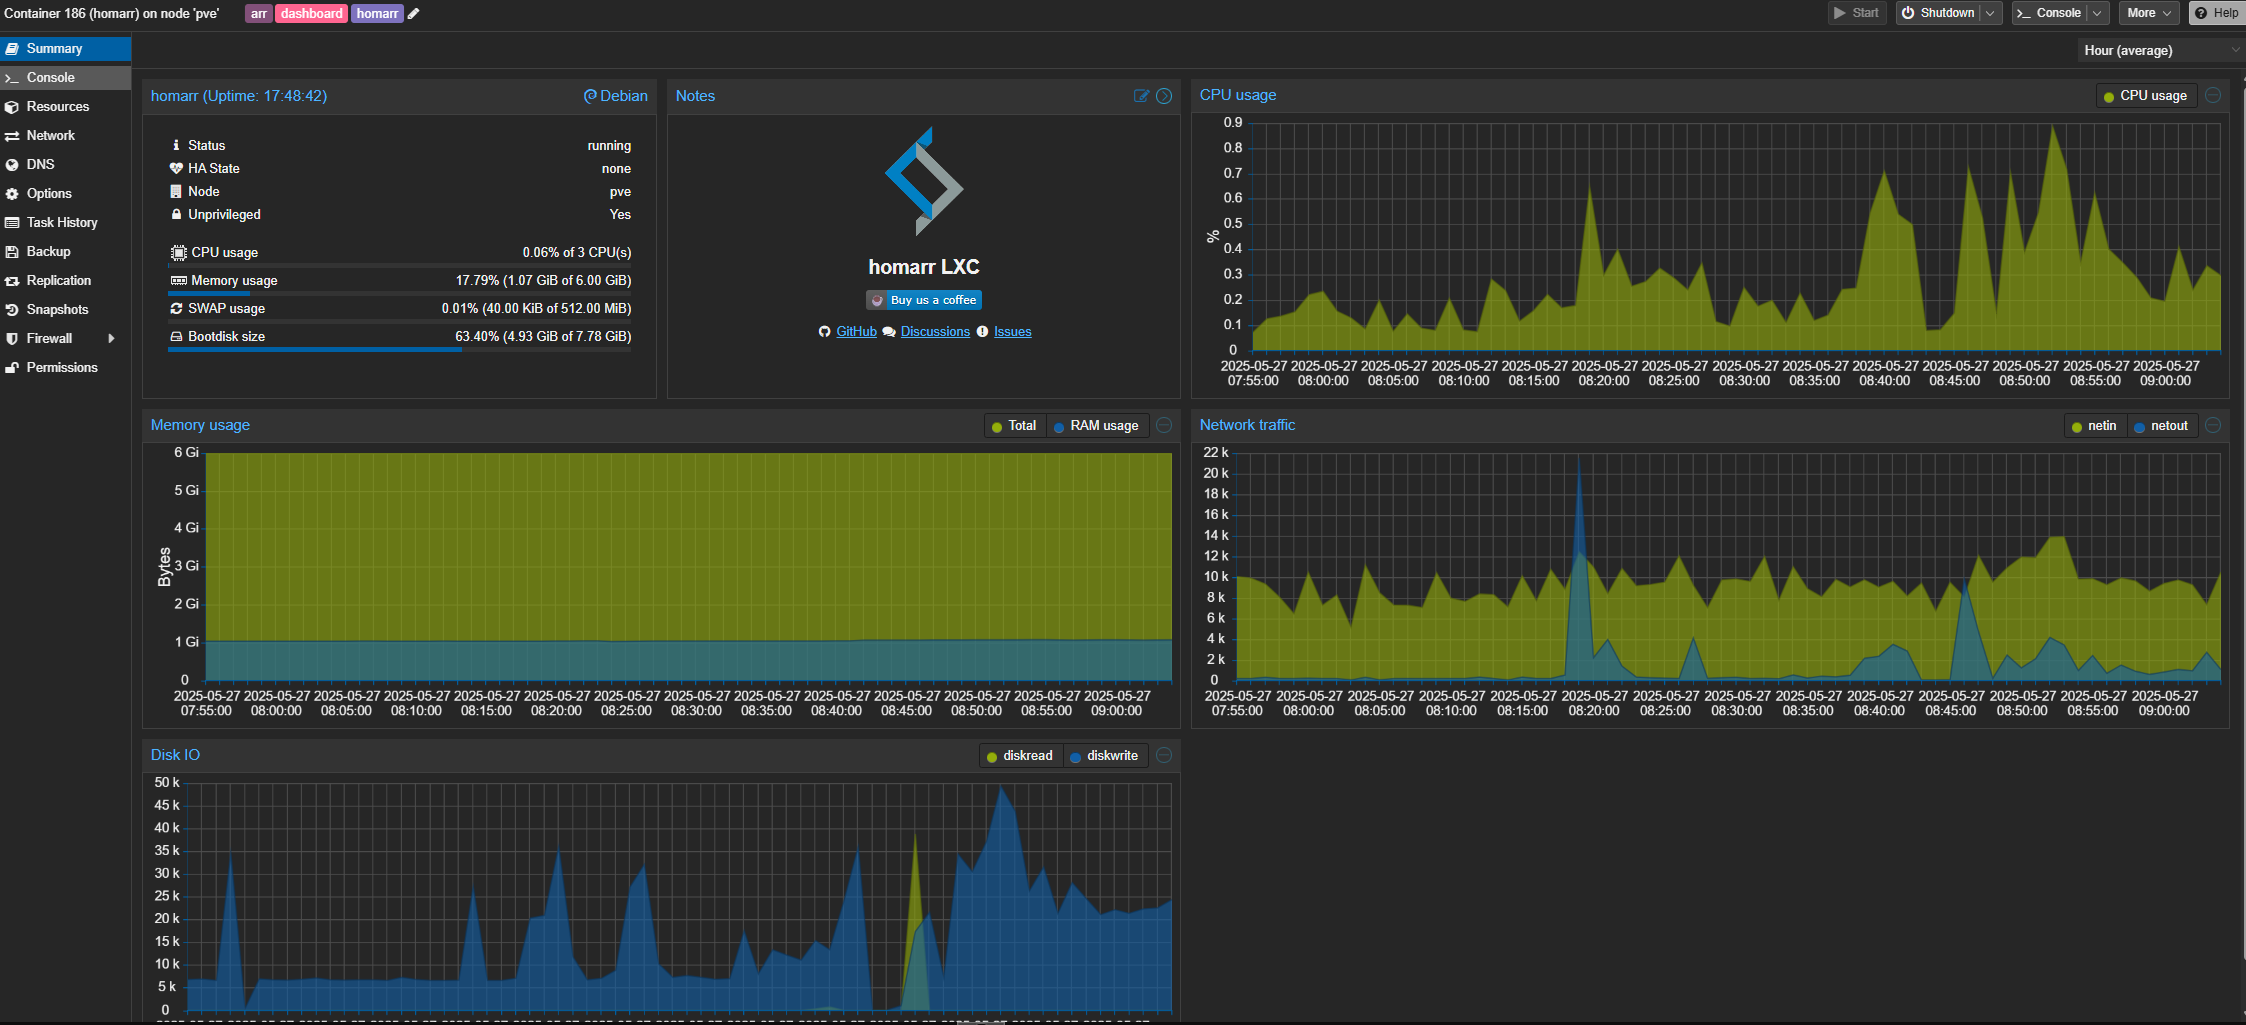The image size is (2246, 1025).
Task: Click the GitHub link in Notes
Action: click(x=856, y=332)
